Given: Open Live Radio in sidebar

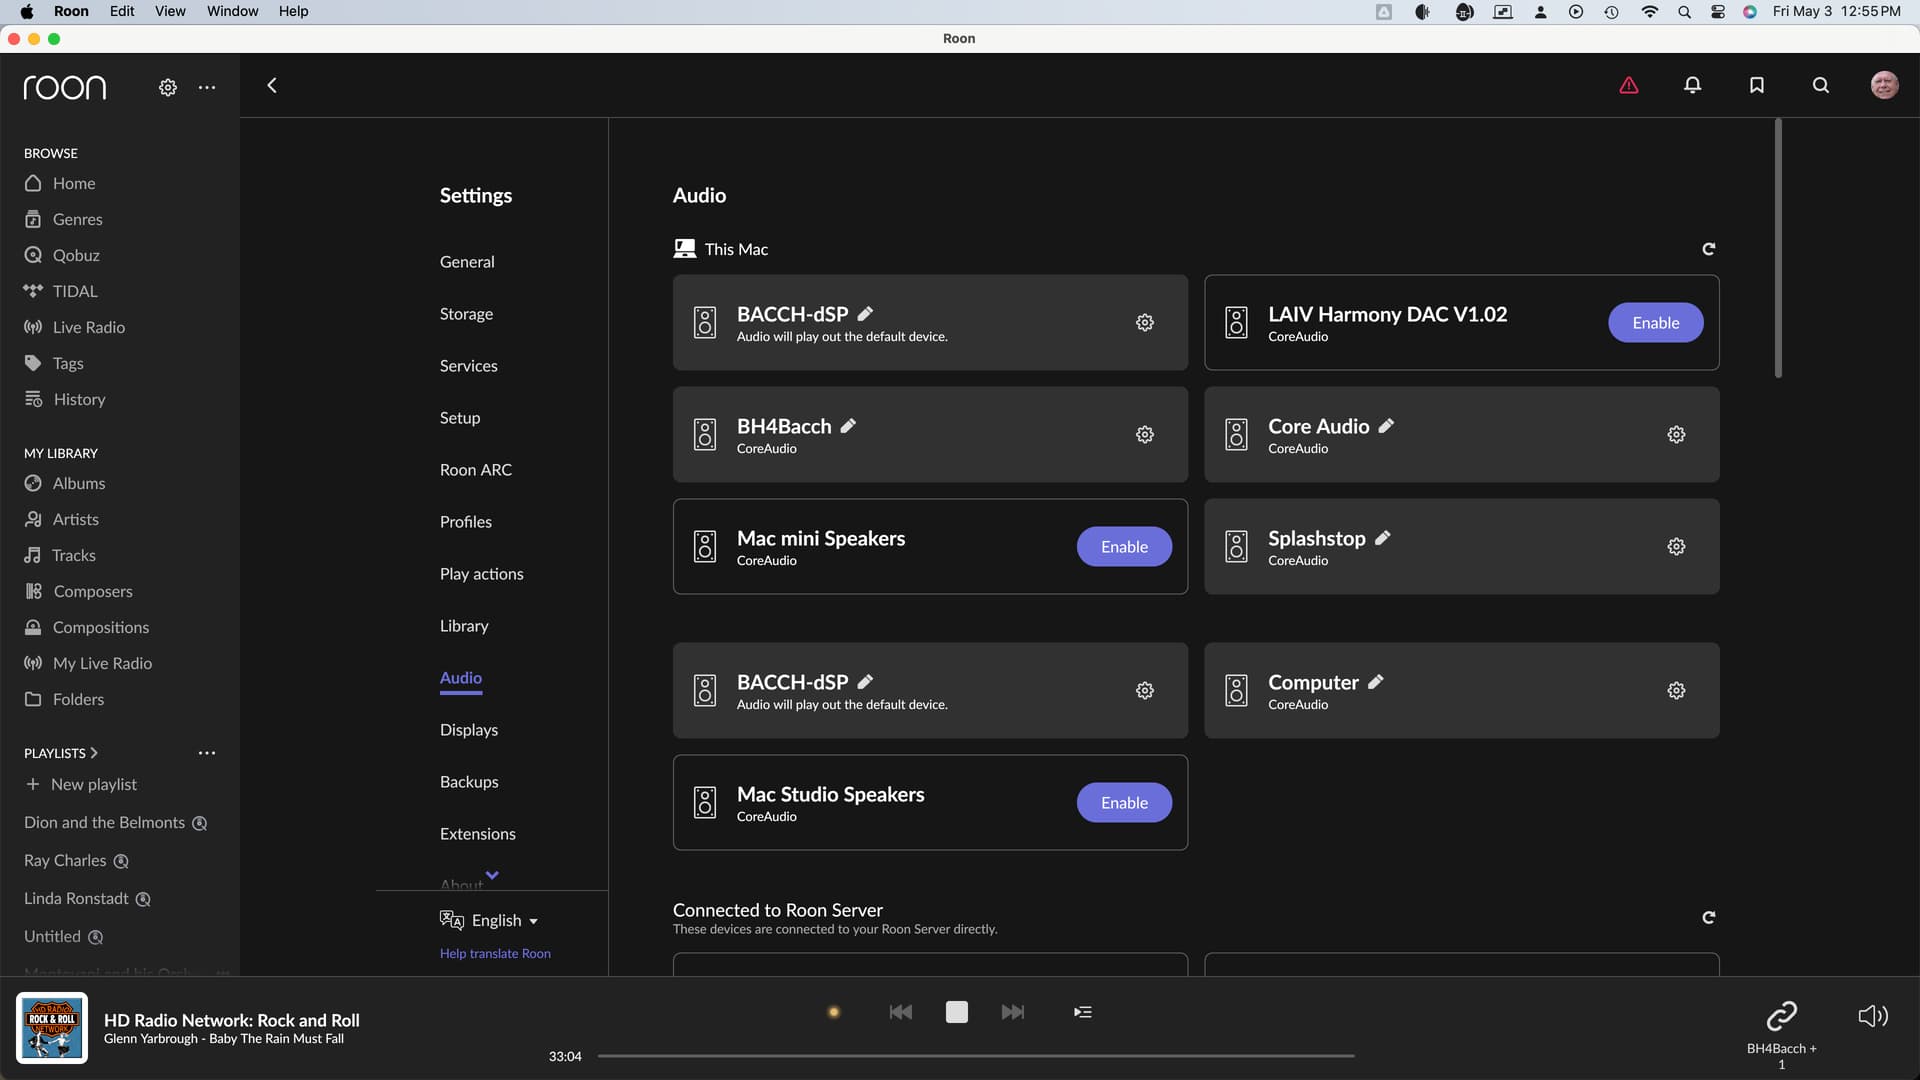Looking at the screenshot, I should [75, 328].
